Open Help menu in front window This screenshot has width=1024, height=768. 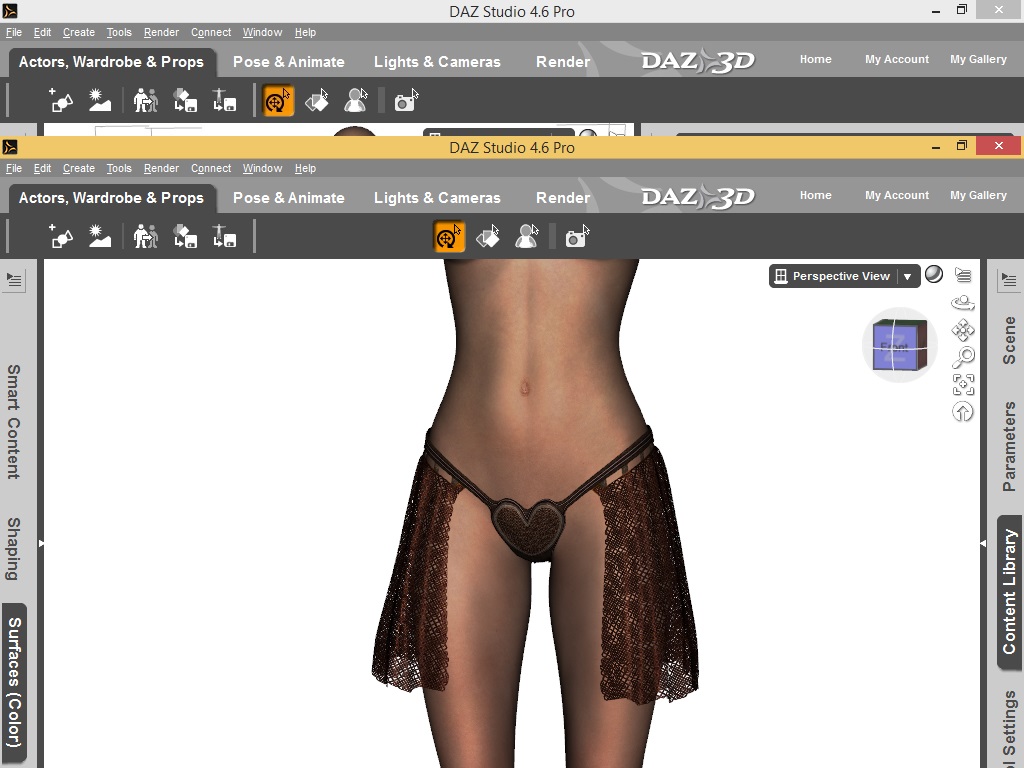[305, 168]
